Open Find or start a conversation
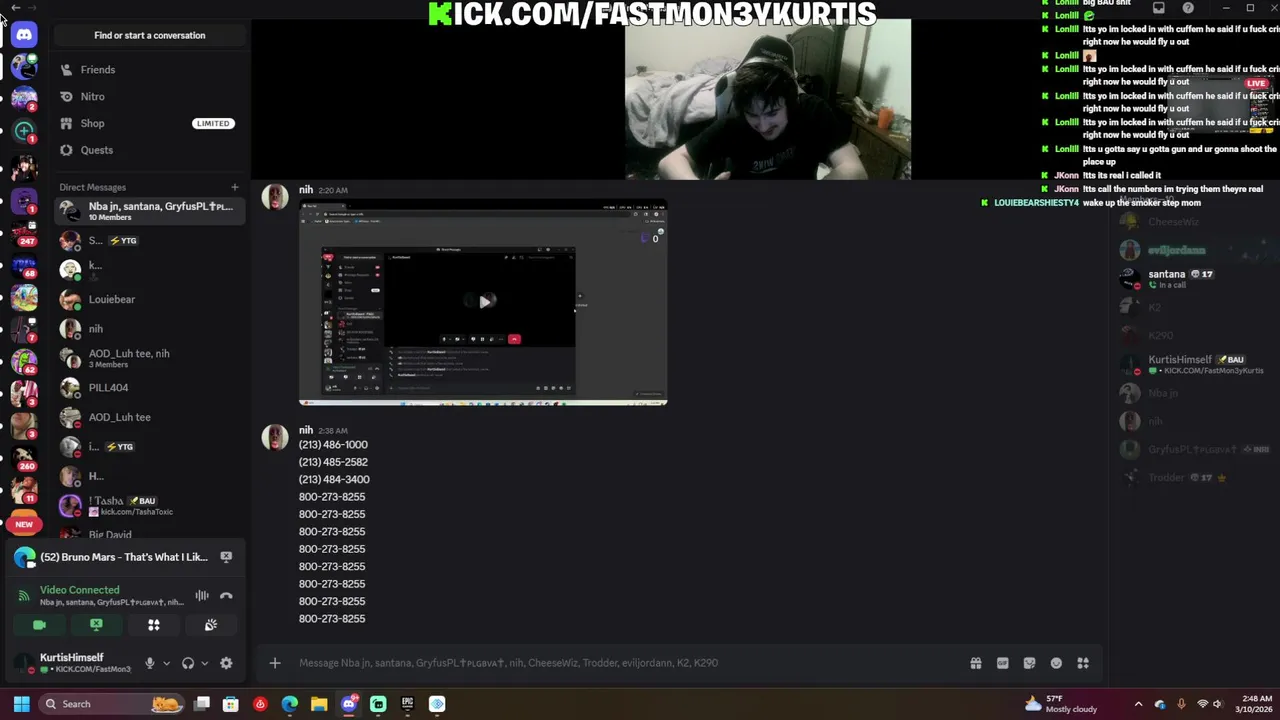Screen dimensions: 1280x720 pyautogui.click(x=150, y=35)
